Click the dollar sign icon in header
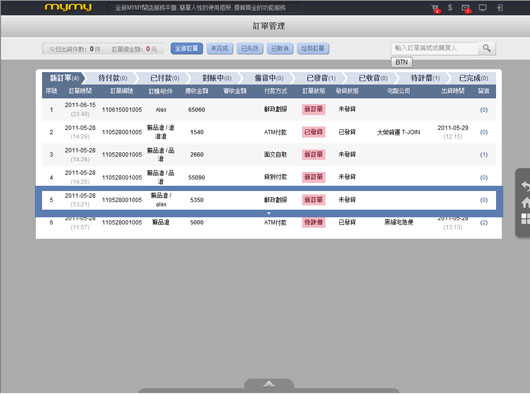Viewport: 530px width, 394px height. (450, 8)
